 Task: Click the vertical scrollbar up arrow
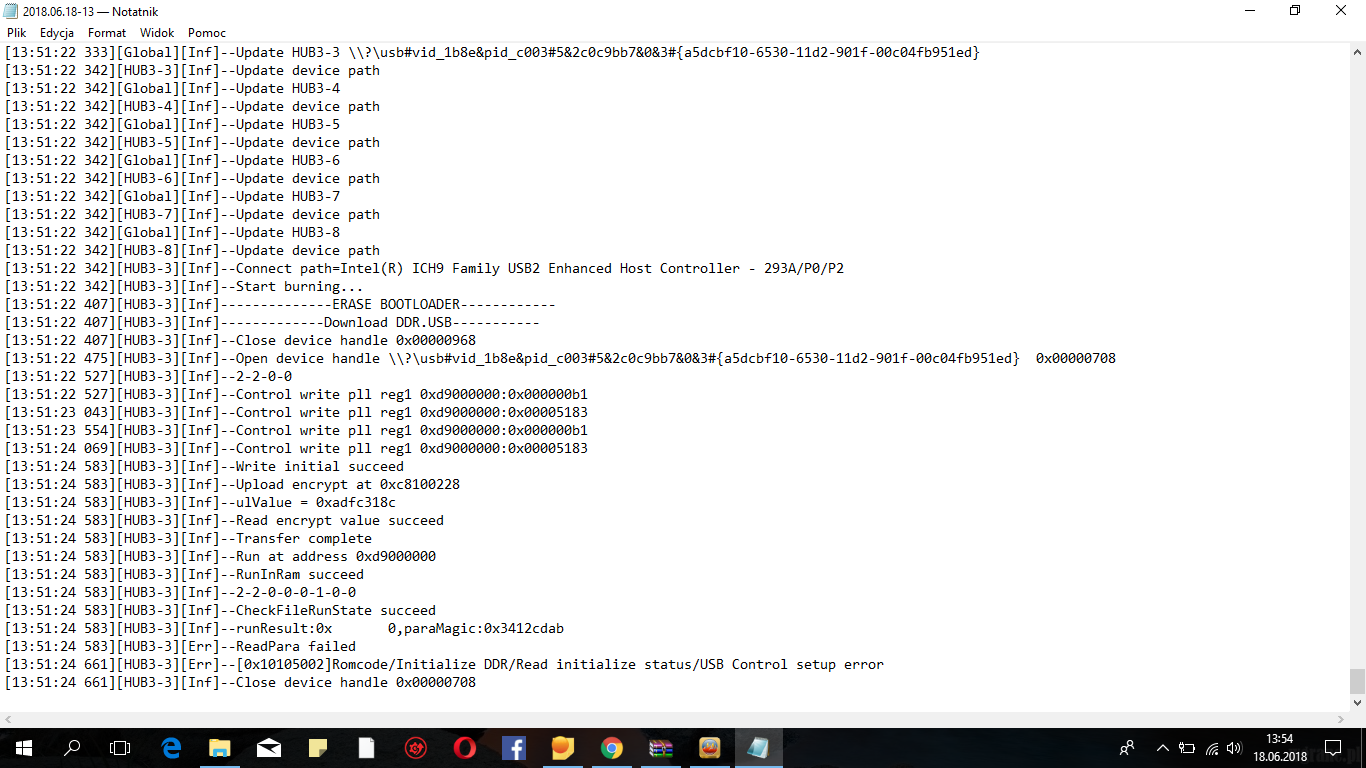tap(1357, 52)
